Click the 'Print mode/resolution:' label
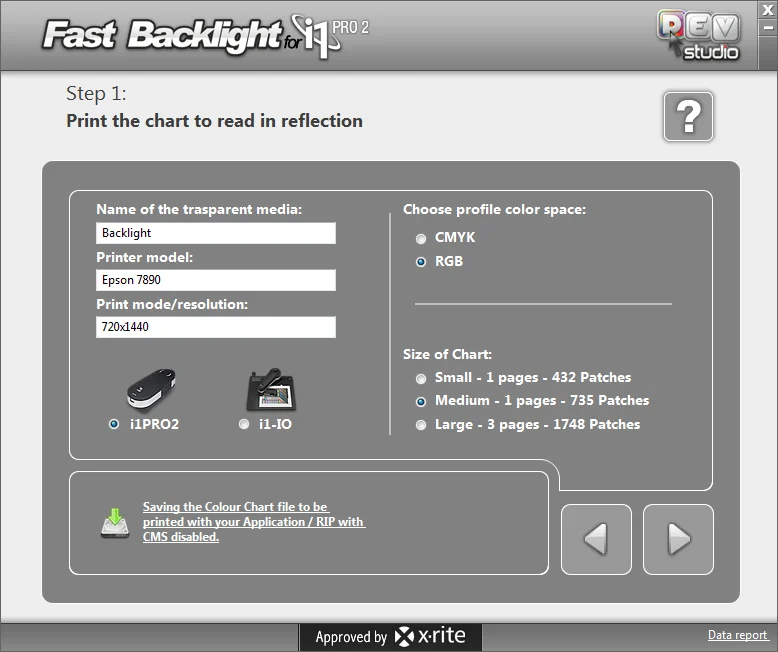Image resolution: width=778 pixels, height=652 pixels. (172, 304)
